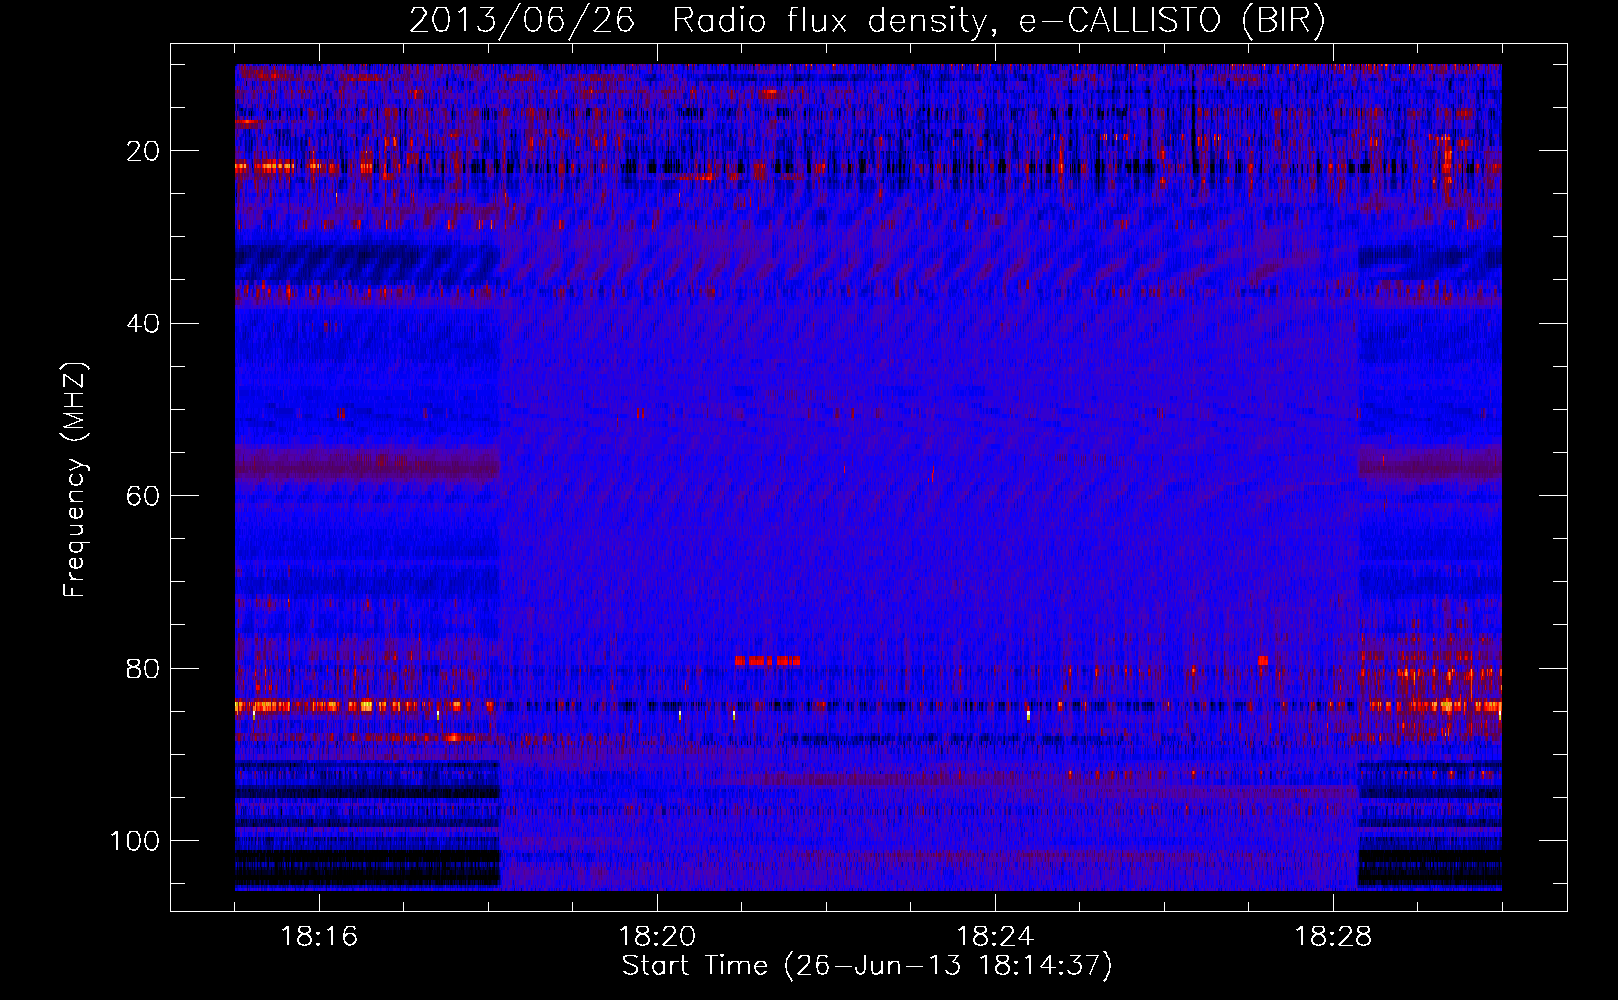Click the 18:20 time tick label
1618x1000 pixels.
[657, 937]
